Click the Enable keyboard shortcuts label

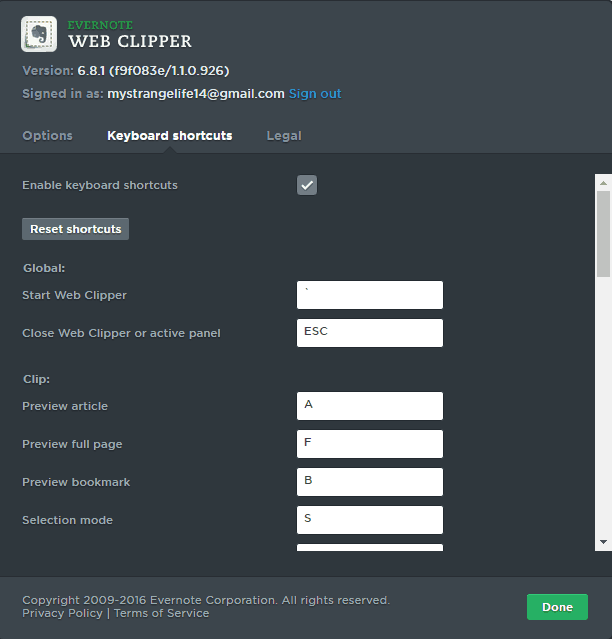(100, 185)
